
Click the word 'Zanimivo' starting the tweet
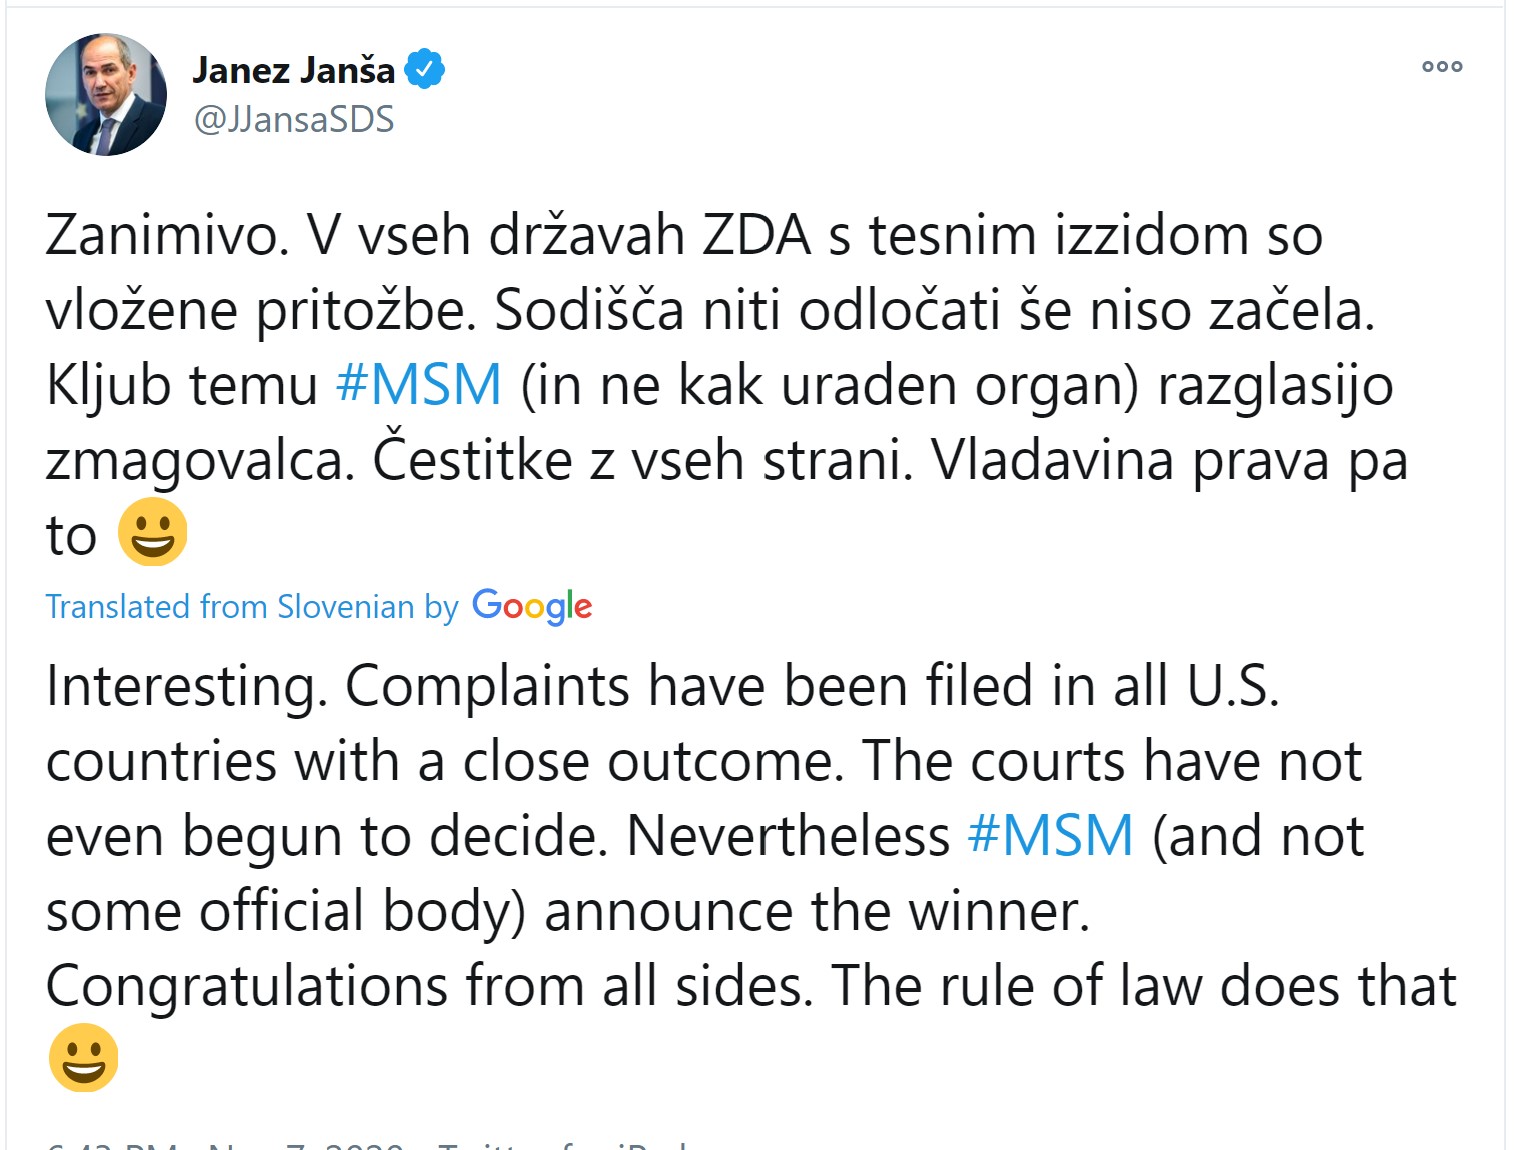point(160,236)
